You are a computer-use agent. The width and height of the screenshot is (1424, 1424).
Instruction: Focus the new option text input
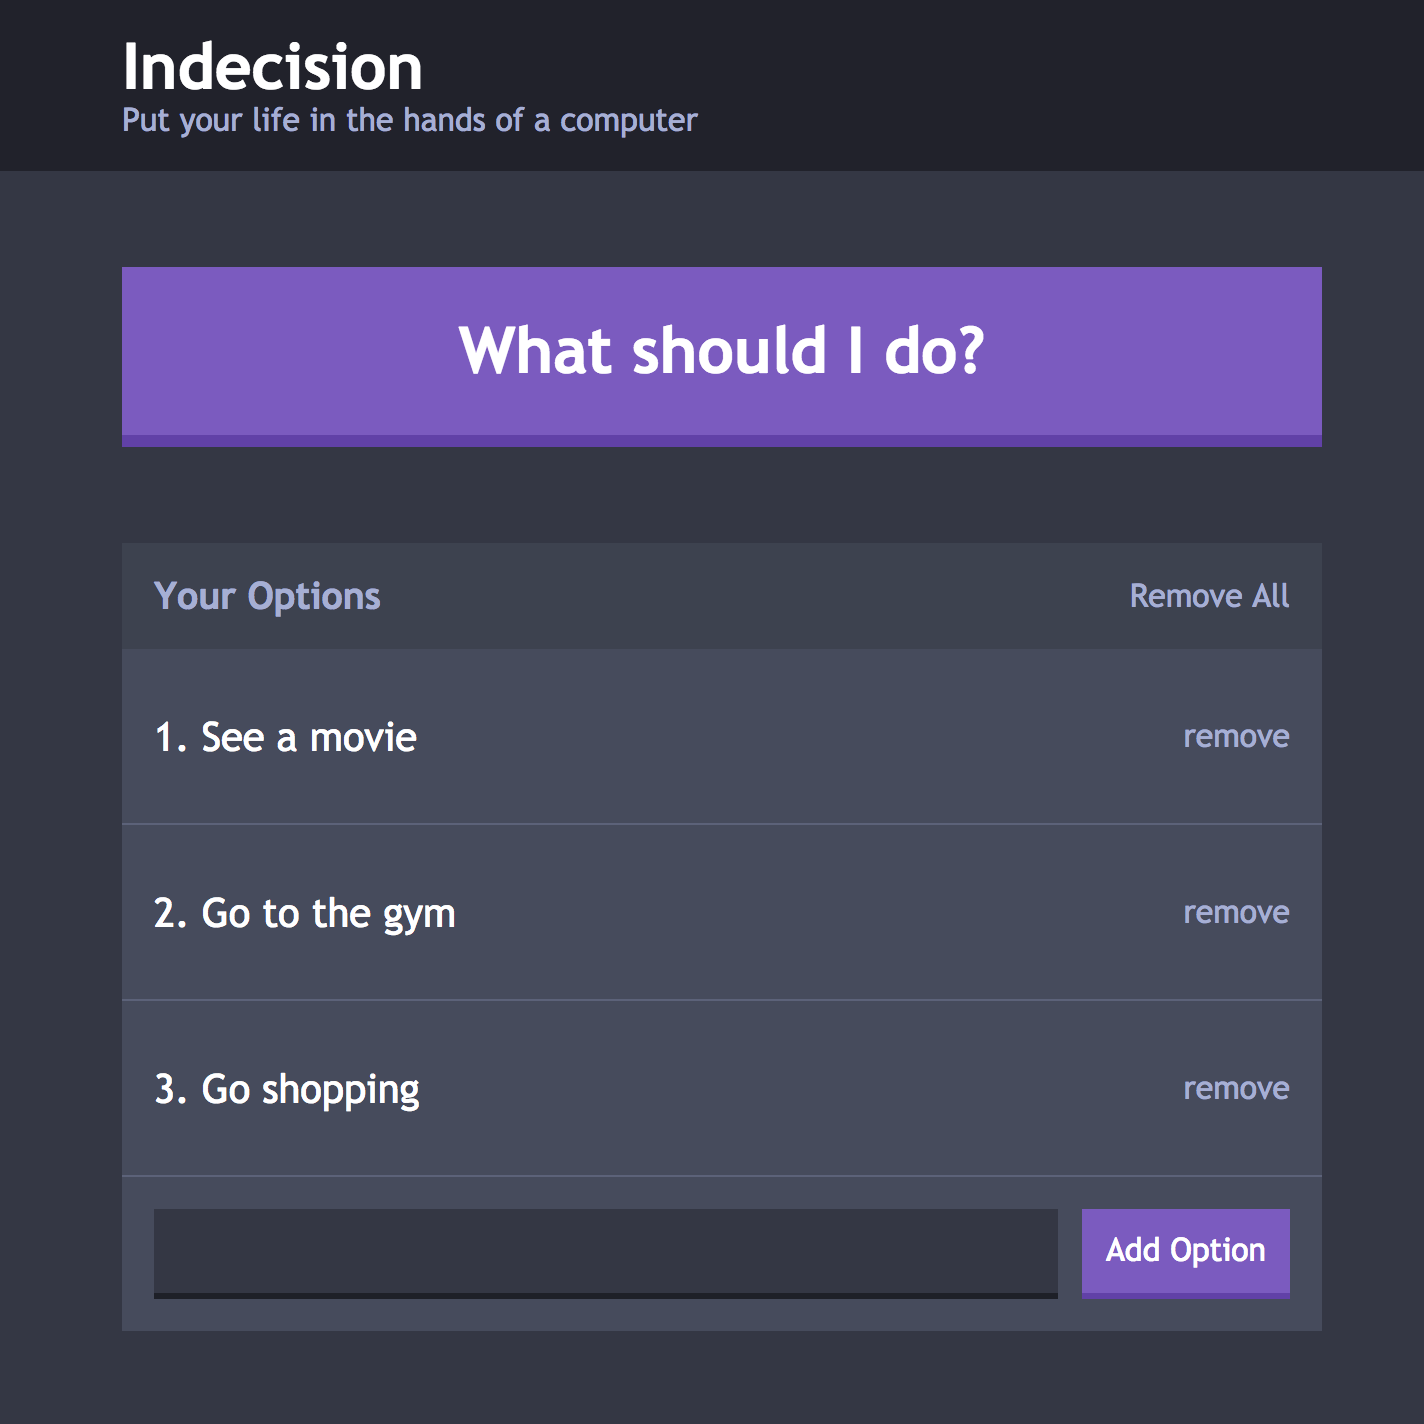pyautogui.click(x=605, y=1251)
